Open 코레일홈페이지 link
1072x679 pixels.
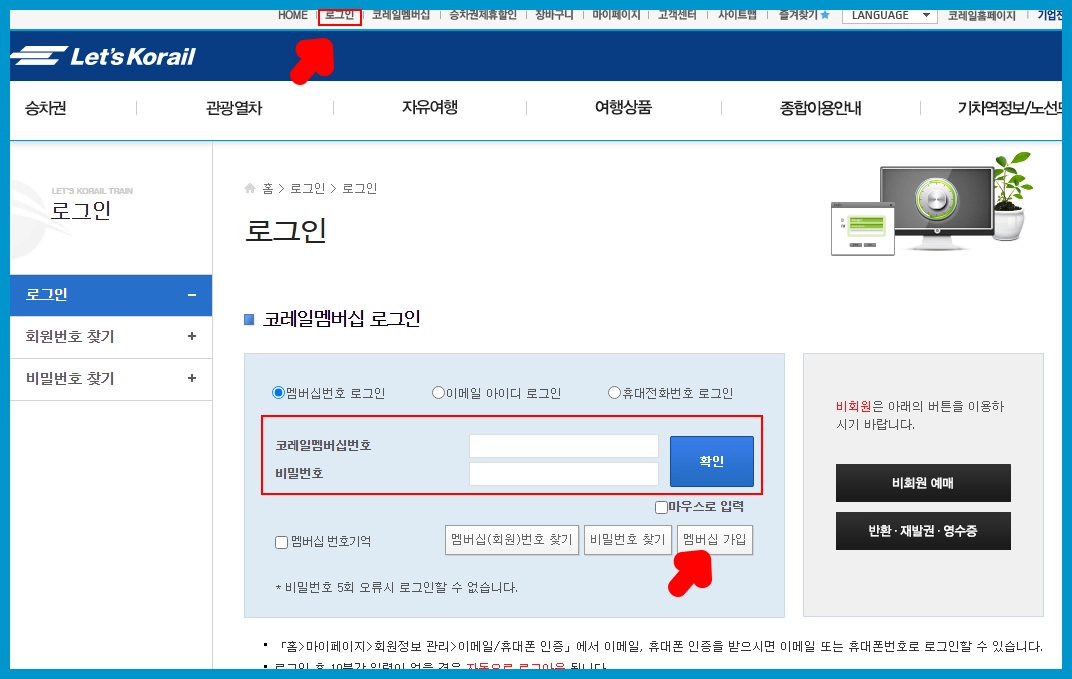(x=982, y=15)
